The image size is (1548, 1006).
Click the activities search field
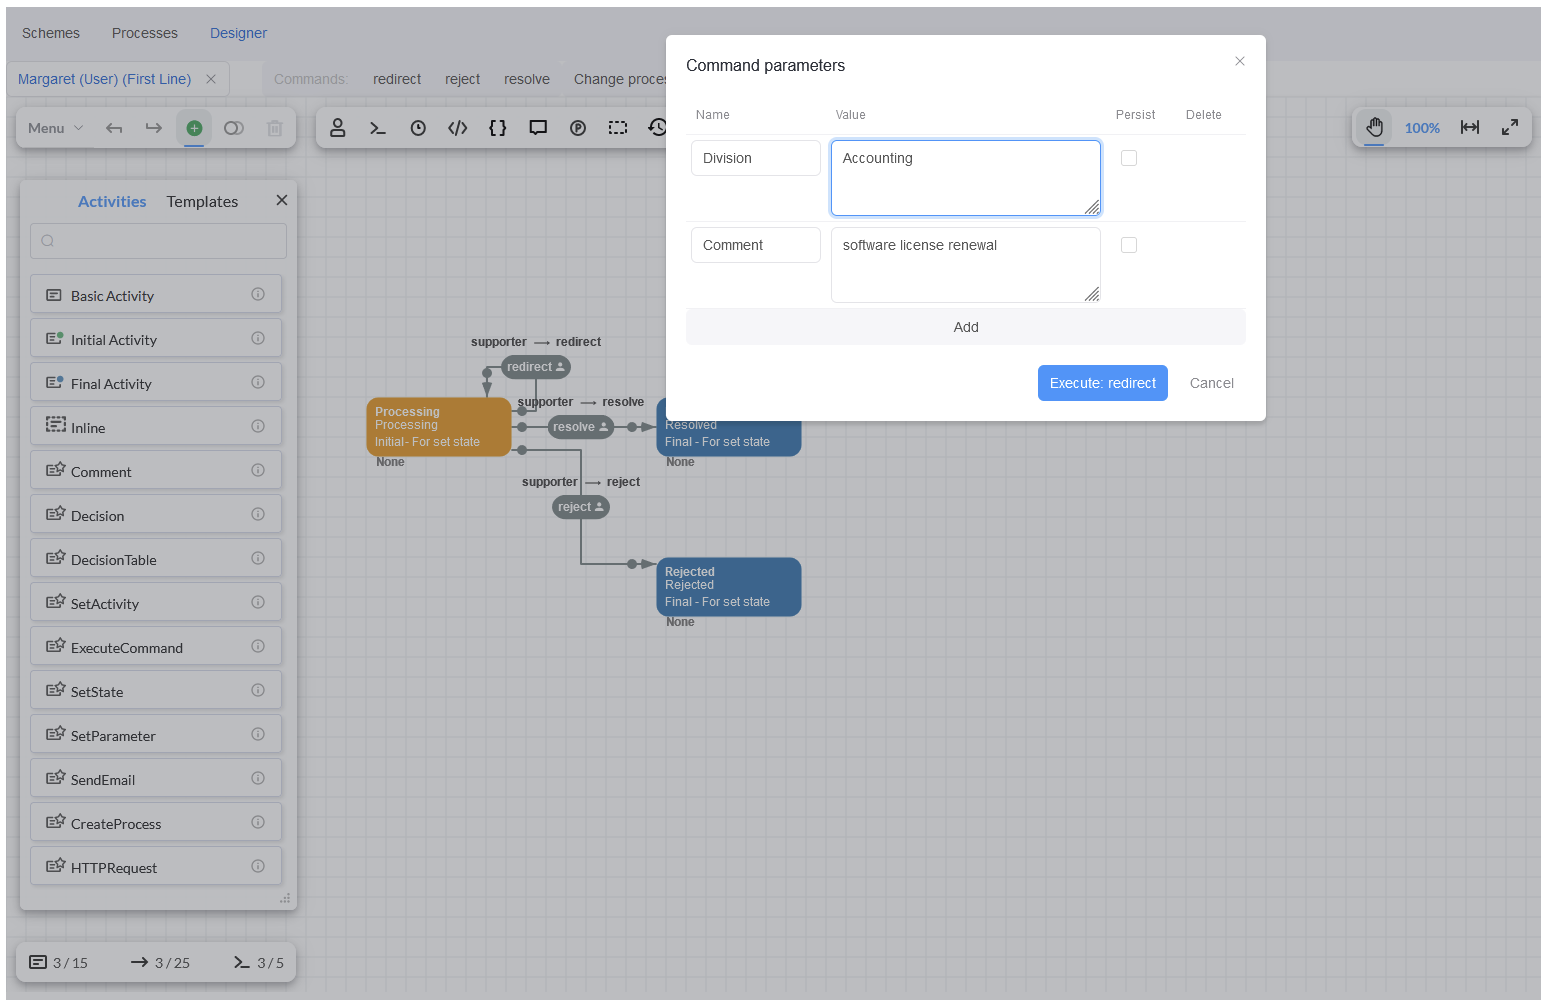coord(158,241)
